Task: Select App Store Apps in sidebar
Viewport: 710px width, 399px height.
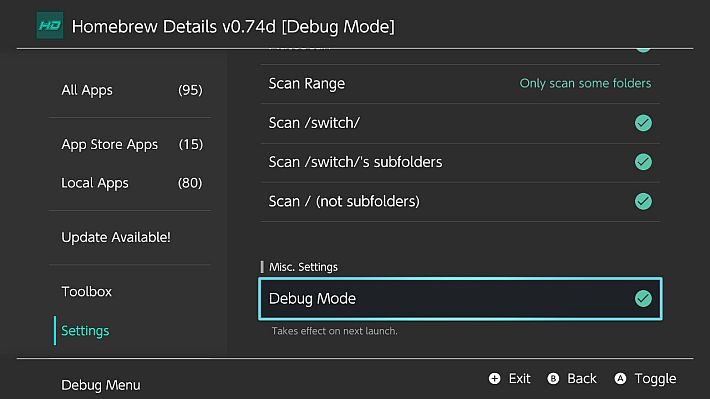Action: tap(132, 144)
